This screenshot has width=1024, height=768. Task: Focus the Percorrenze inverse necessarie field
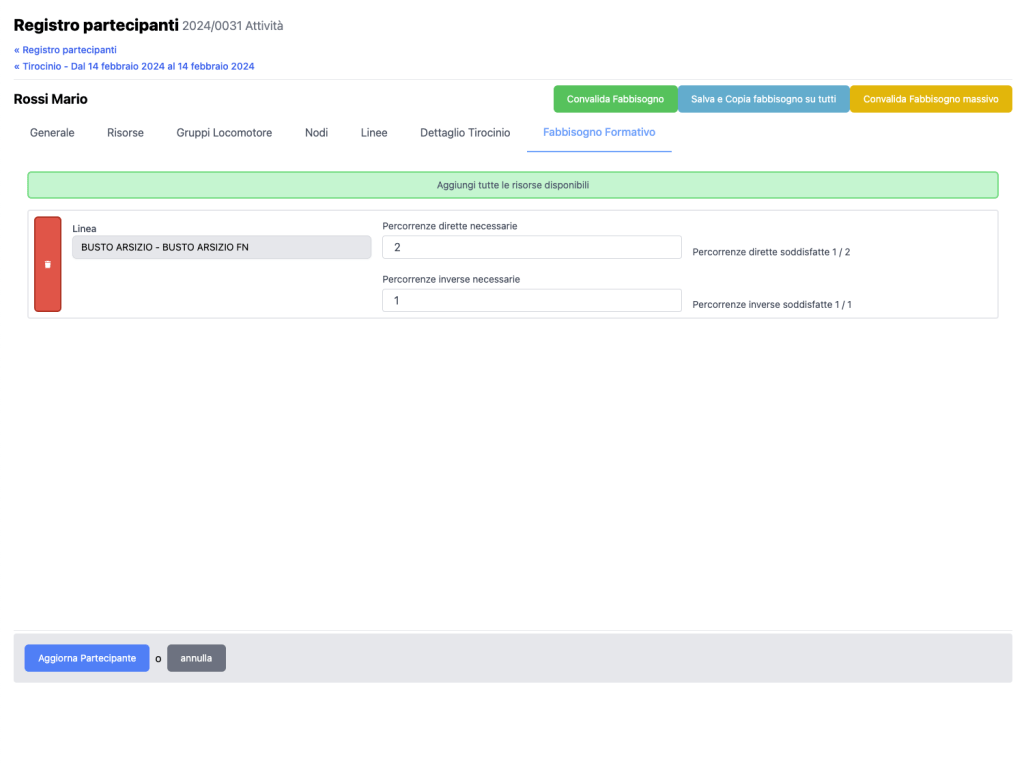532,300
